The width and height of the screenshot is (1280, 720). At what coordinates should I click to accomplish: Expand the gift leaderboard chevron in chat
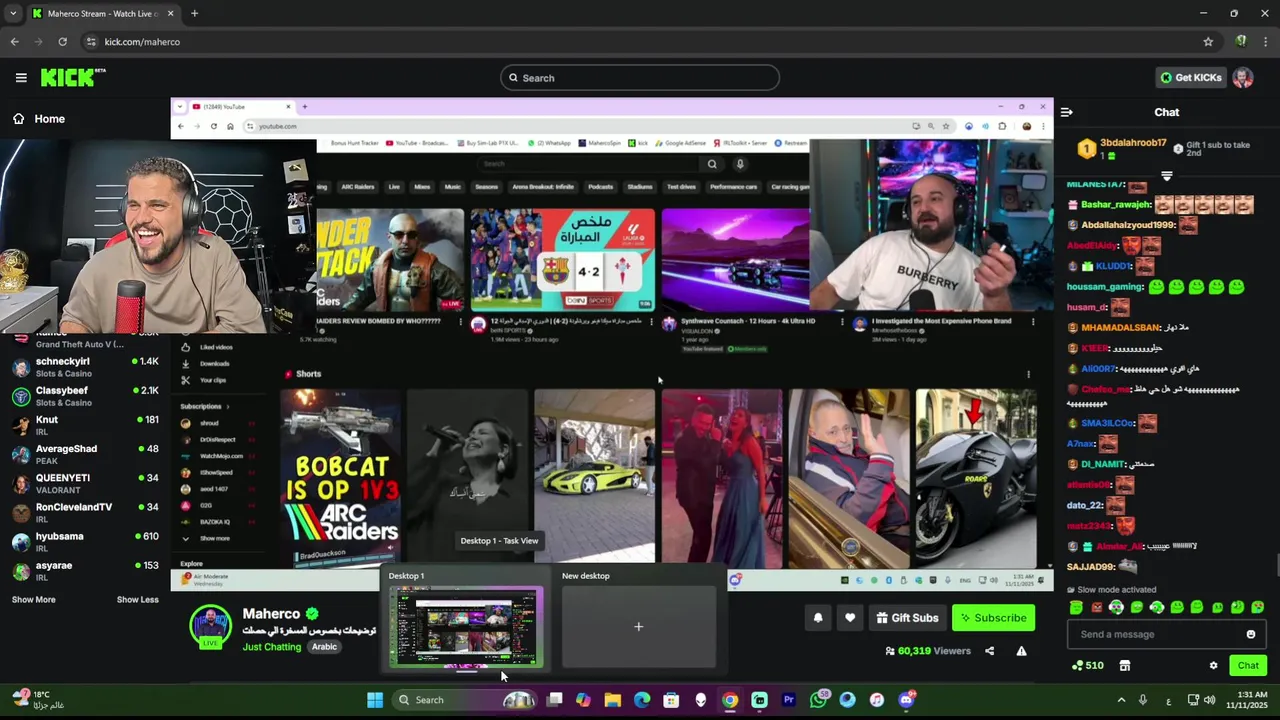pyautogui.click(x=1167, y=176)
